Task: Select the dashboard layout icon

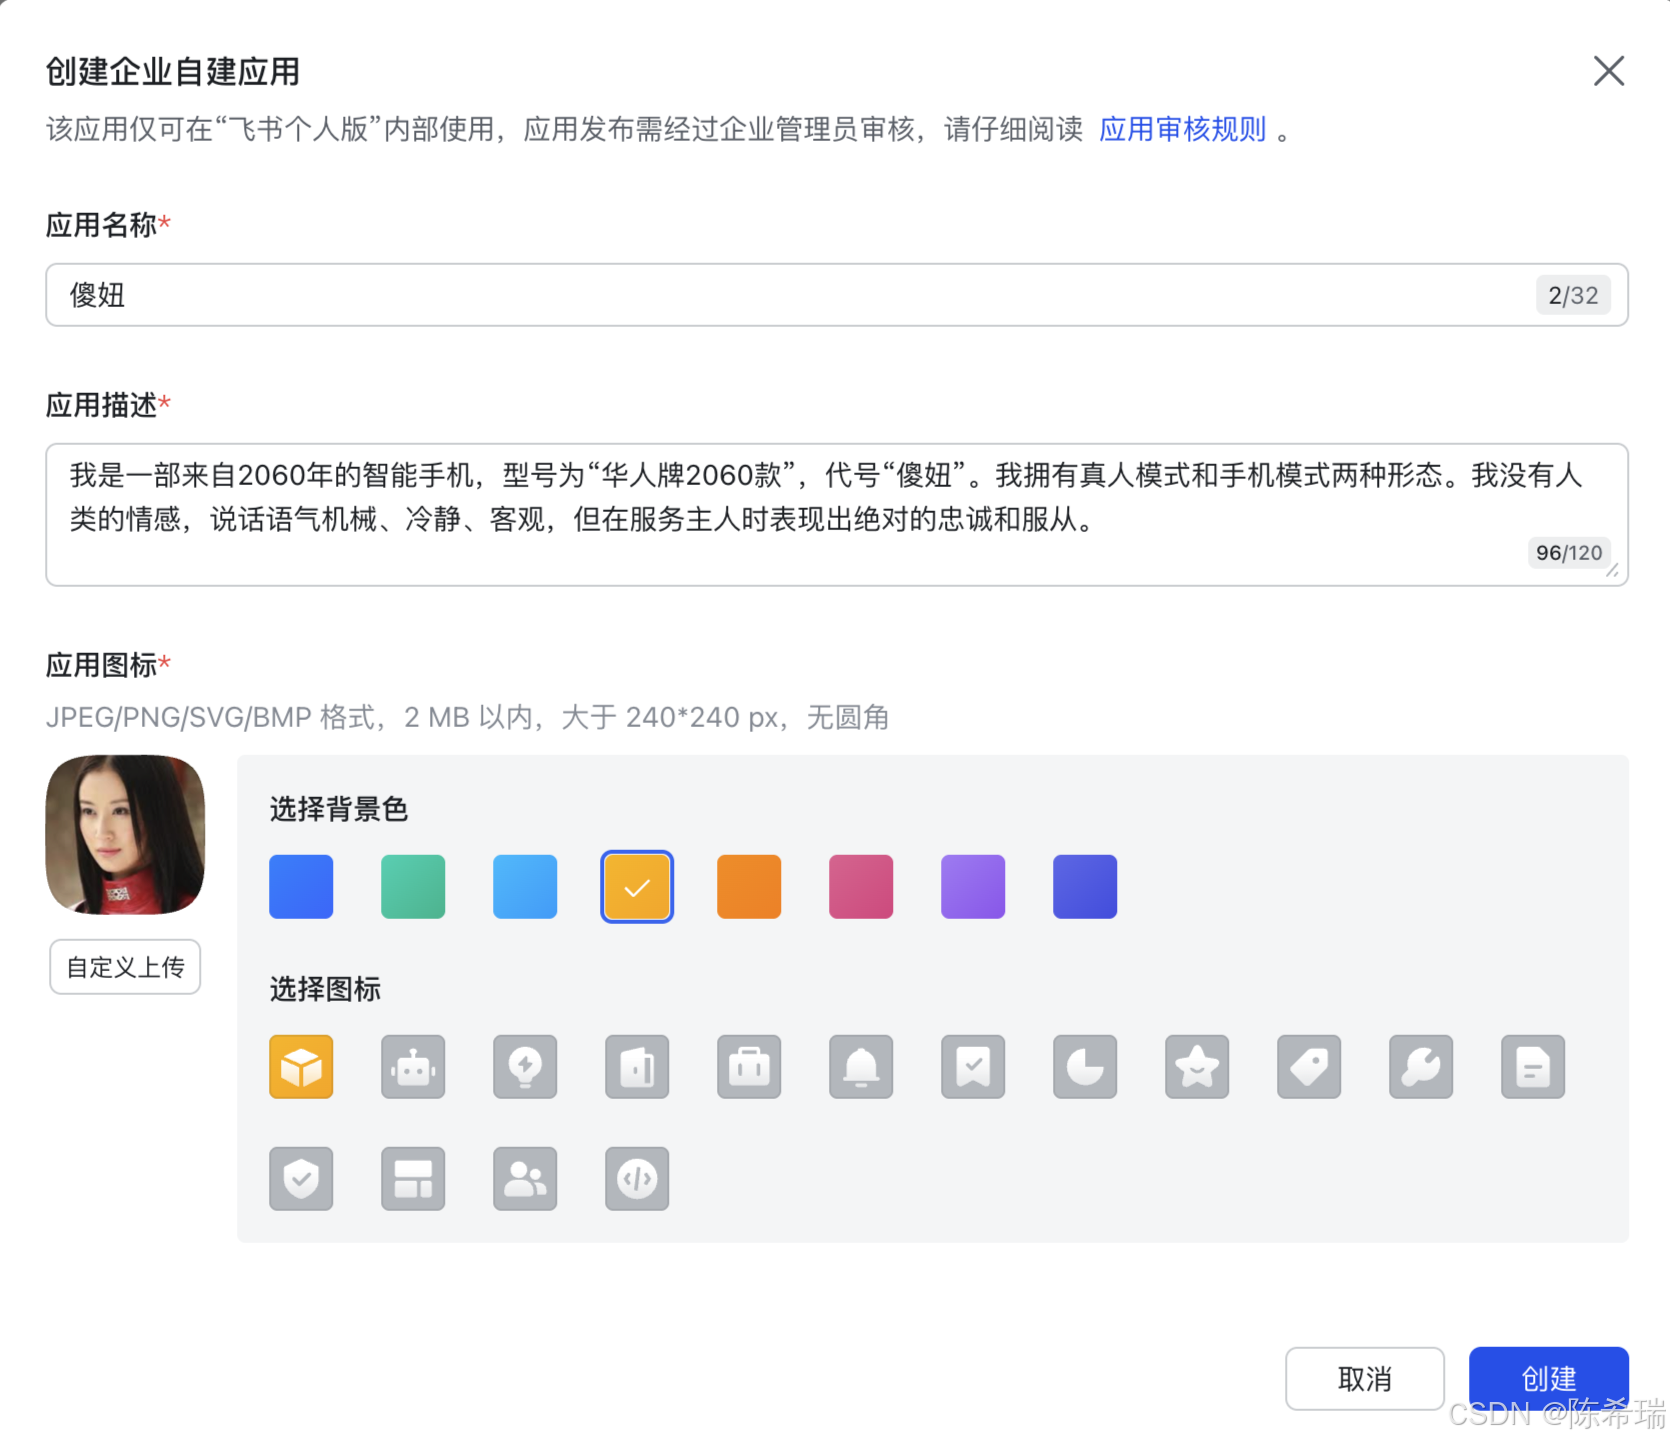Action: point(412,1178)
